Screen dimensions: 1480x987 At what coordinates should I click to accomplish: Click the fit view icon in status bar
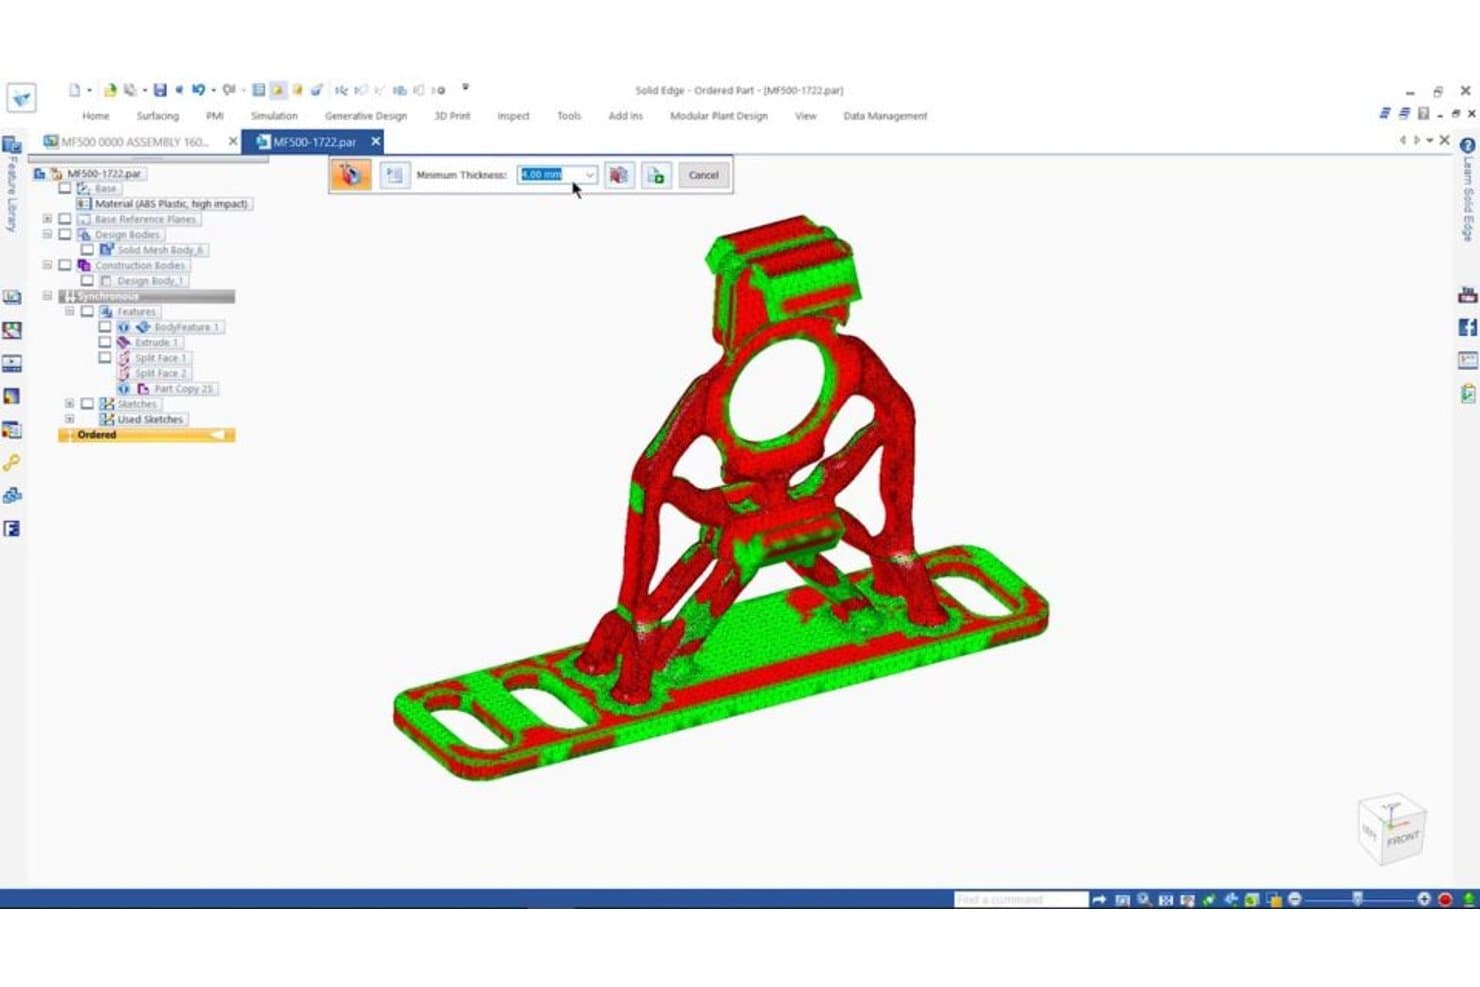pos(1165,900)
